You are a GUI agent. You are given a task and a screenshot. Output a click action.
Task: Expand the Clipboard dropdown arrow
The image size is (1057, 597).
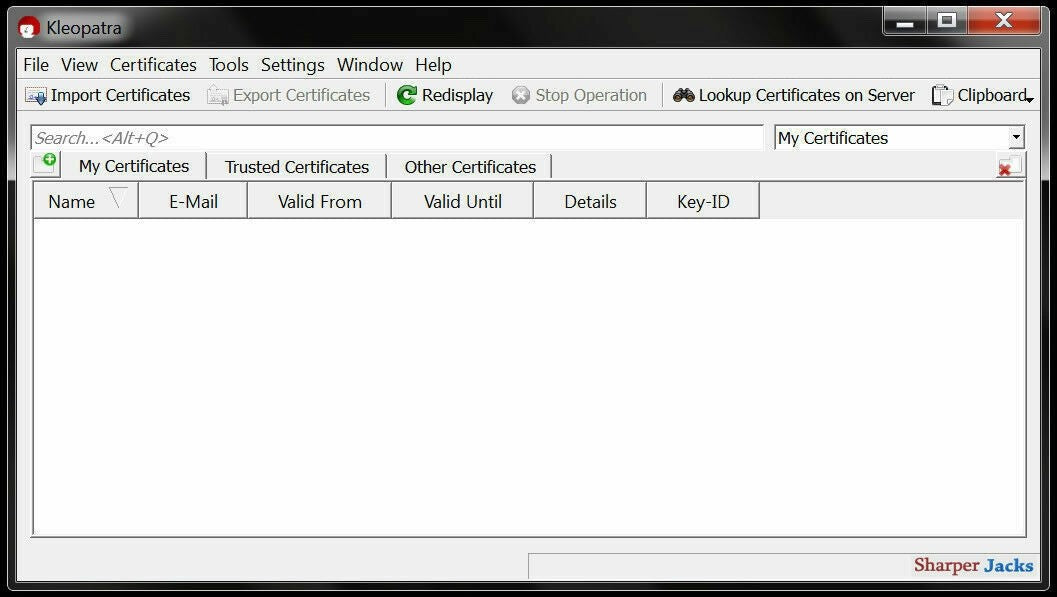click(x=1031, y=98)
